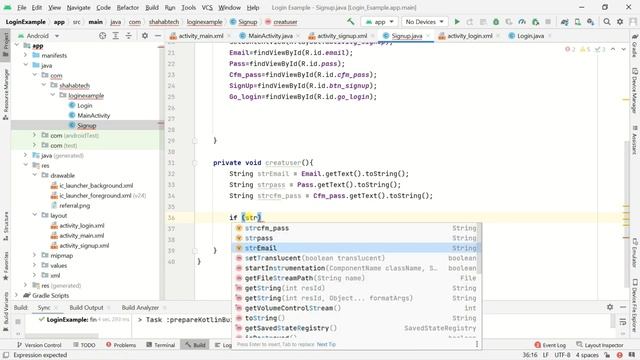Click the Search Everywhere magnifier icon
Screen dimensions: 640x360
(x=607, y=22)
